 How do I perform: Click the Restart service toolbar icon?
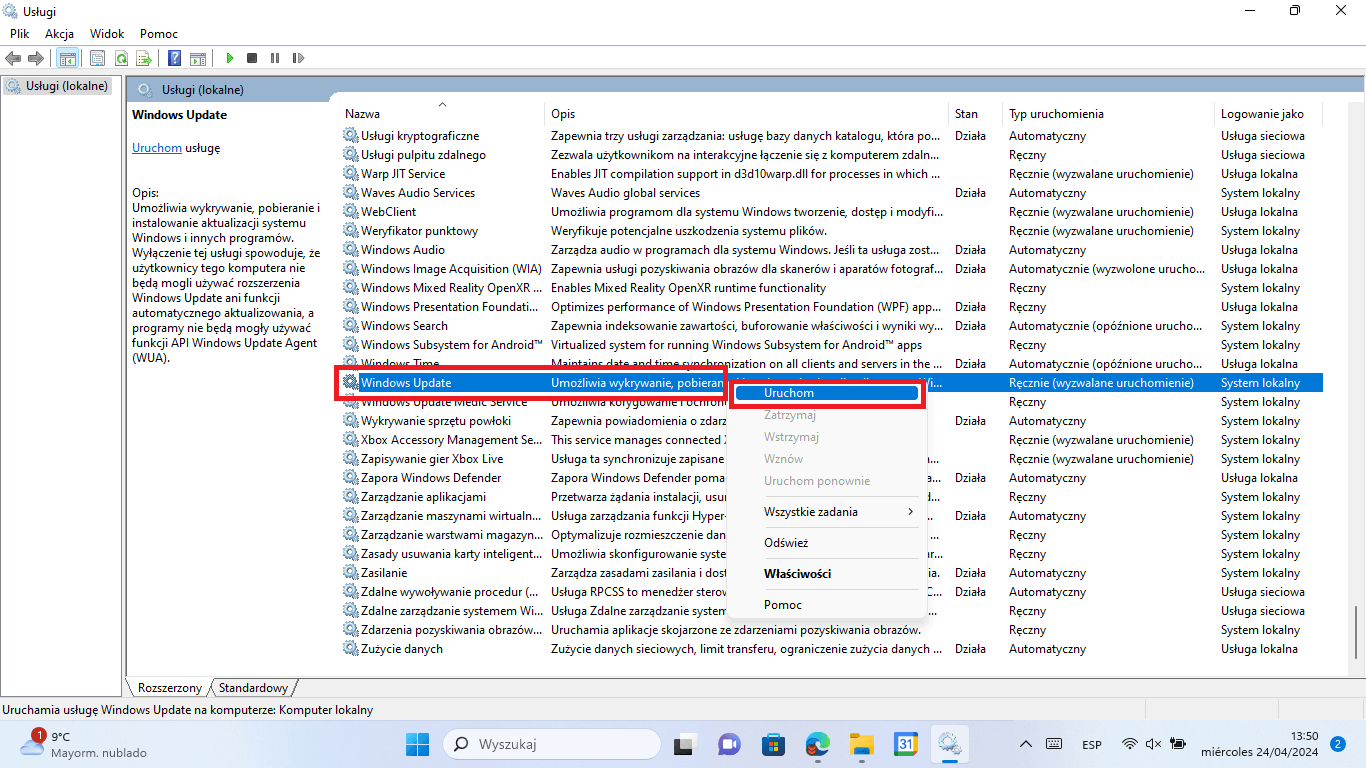pyautogui.click(x=298, y=58)
